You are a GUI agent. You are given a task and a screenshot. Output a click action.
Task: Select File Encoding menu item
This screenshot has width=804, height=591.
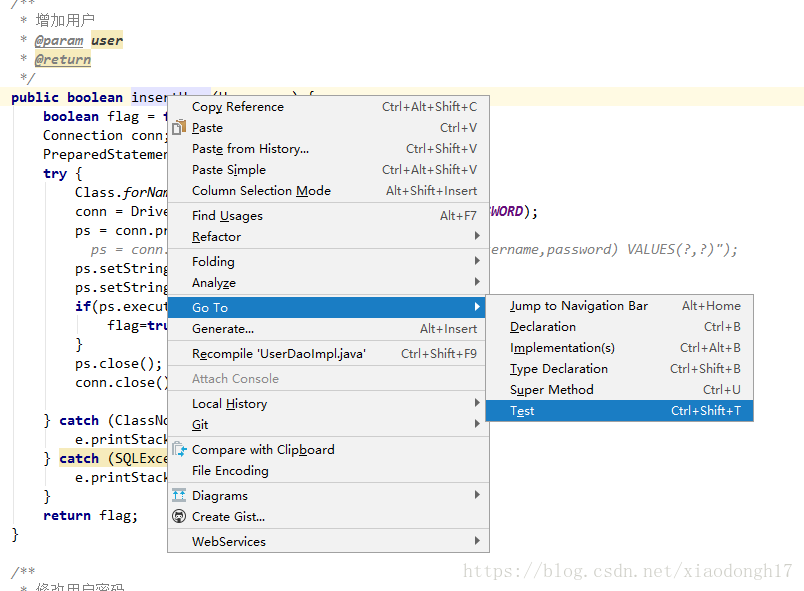click(x=328, y=471)
